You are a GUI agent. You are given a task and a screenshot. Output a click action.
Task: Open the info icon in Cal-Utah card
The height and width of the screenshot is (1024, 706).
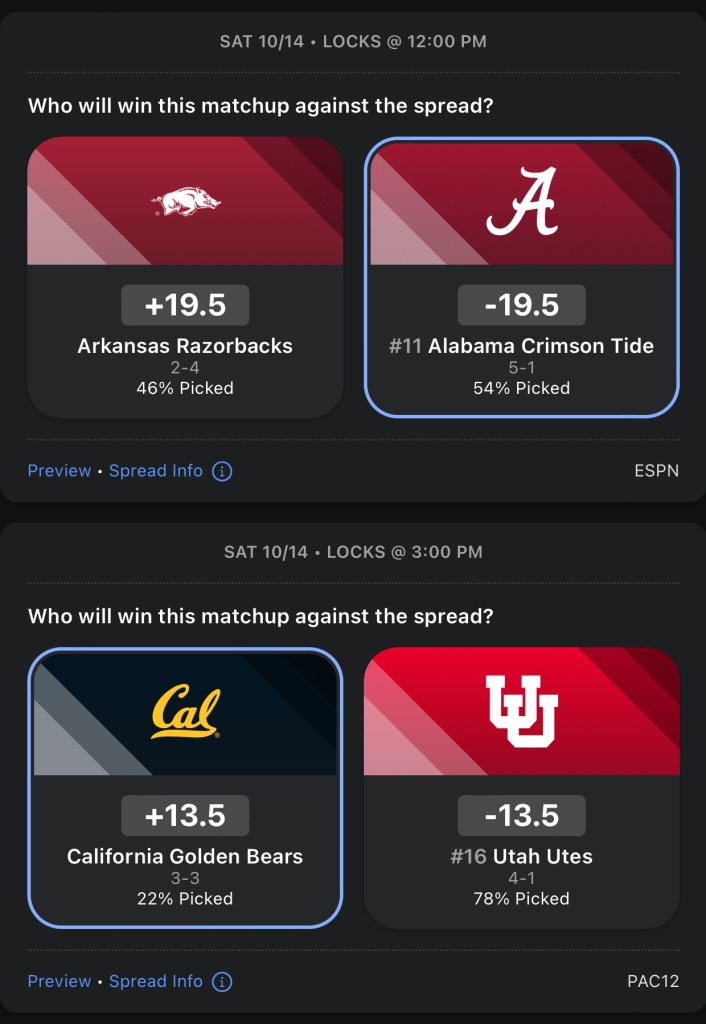tap(222, 981)
